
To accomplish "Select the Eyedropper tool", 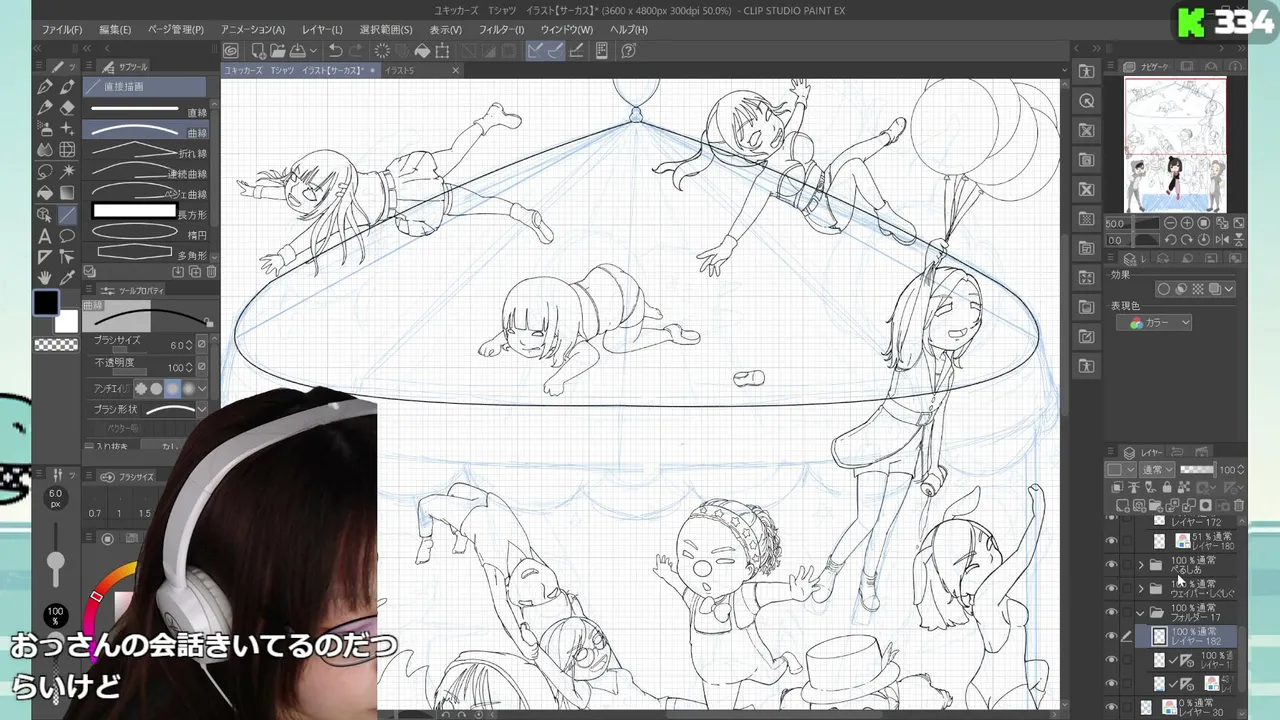I will click(x=67, y=278).
